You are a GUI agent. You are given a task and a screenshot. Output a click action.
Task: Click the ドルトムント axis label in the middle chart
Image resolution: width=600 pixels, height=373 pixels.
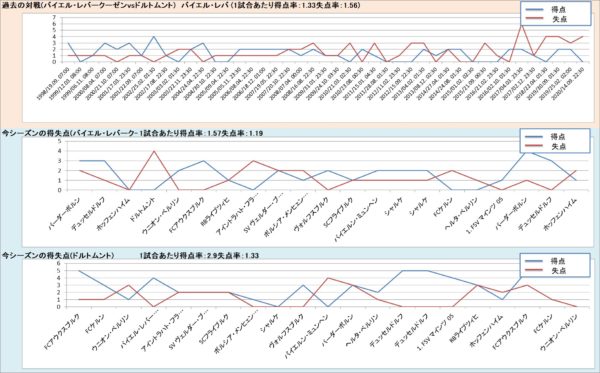coord(142,209)
